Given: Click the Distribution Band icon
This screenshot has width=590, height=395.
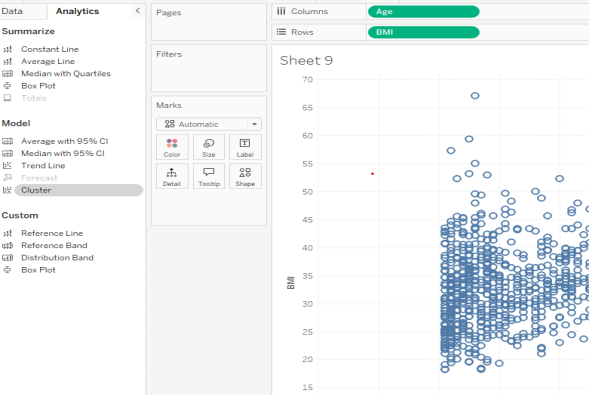Looking at the screenshot, I should pyautogui.click(x=7, y=258).
